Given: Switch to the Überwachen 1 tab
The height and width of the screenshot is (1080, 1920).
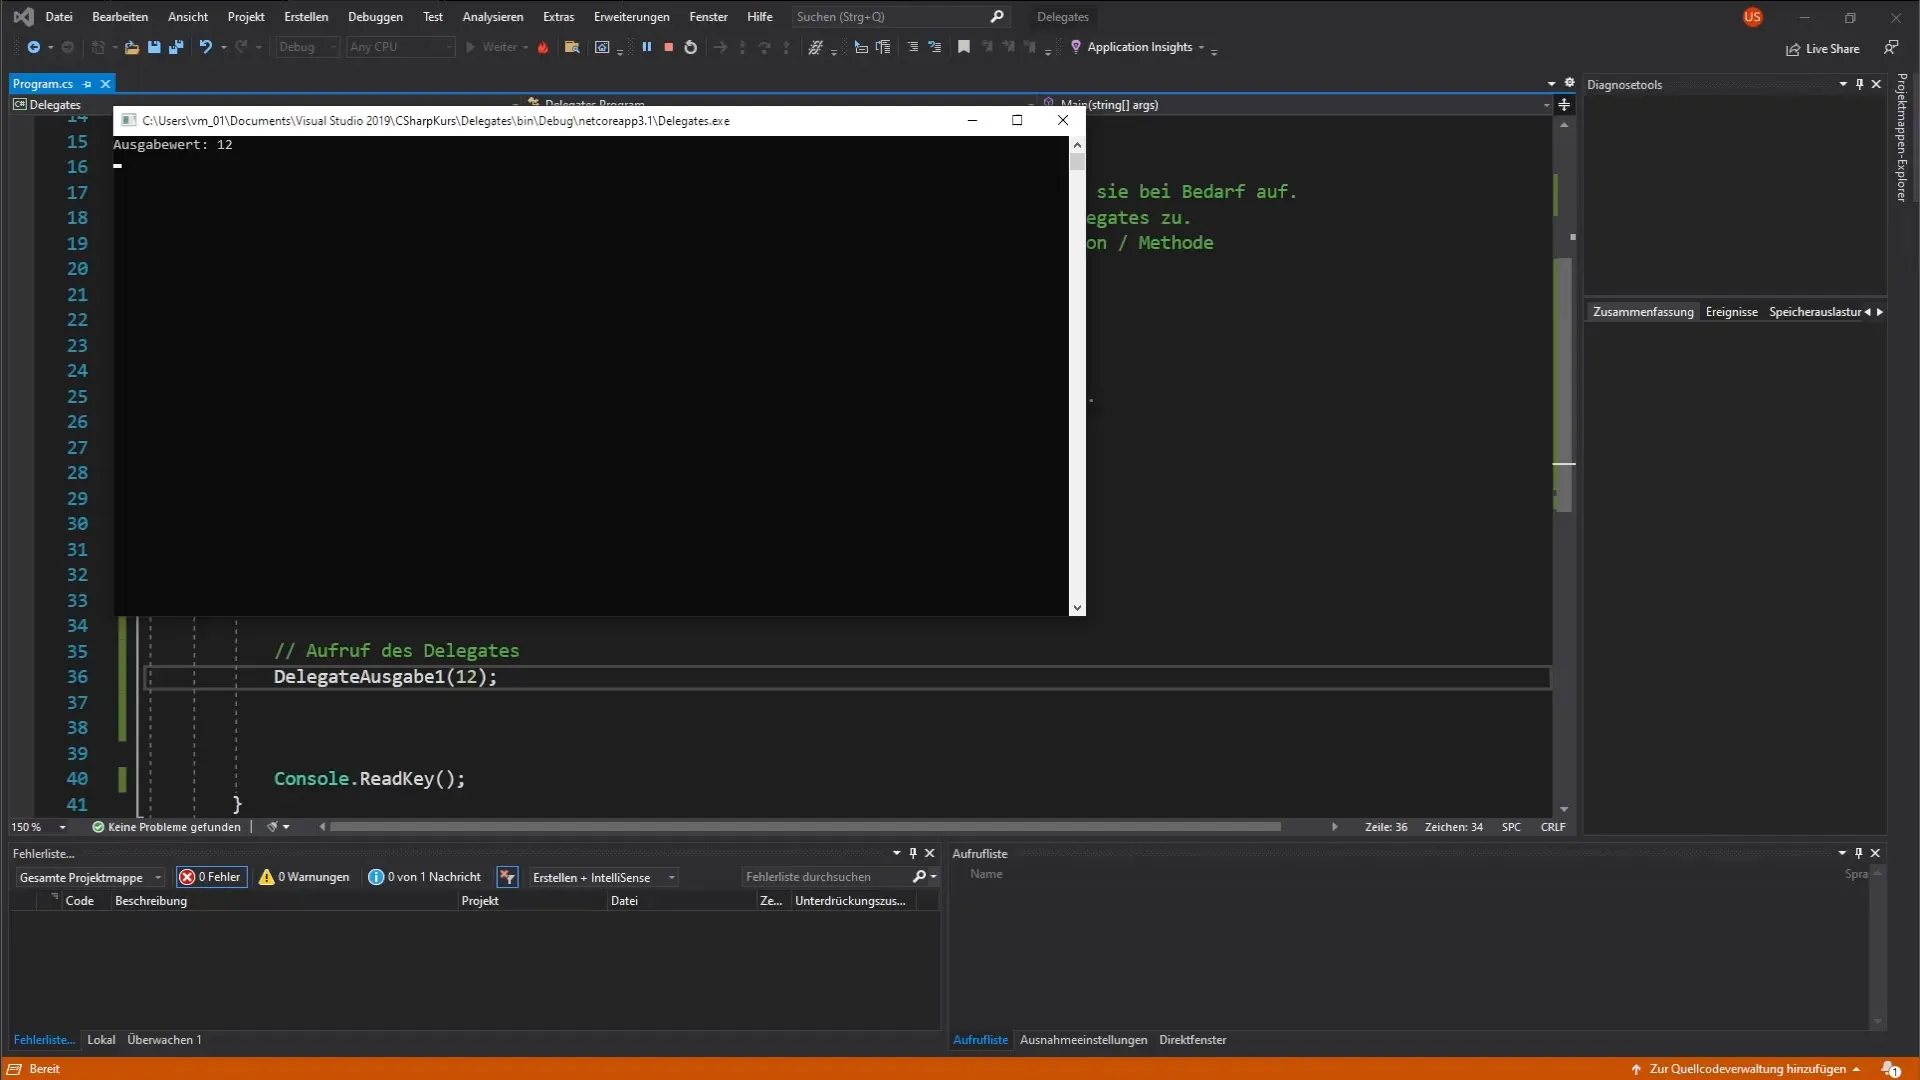Looking at the screenshot, I should point(164,1040).
